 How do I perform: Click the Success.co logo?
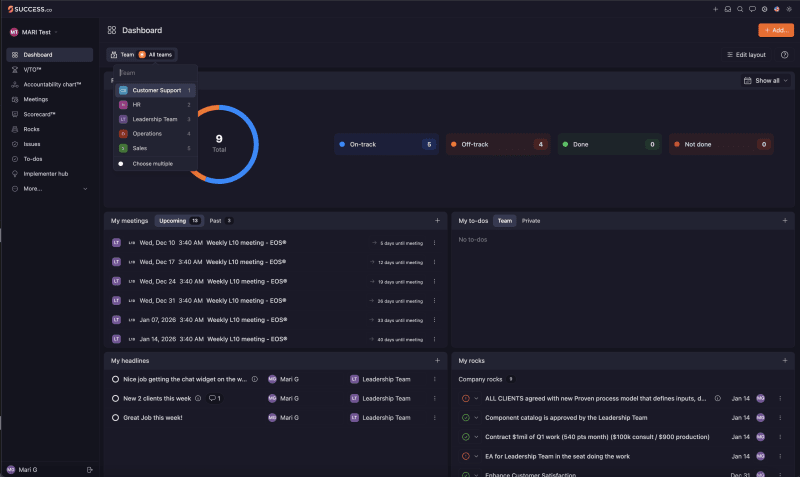tap(30, 9)
